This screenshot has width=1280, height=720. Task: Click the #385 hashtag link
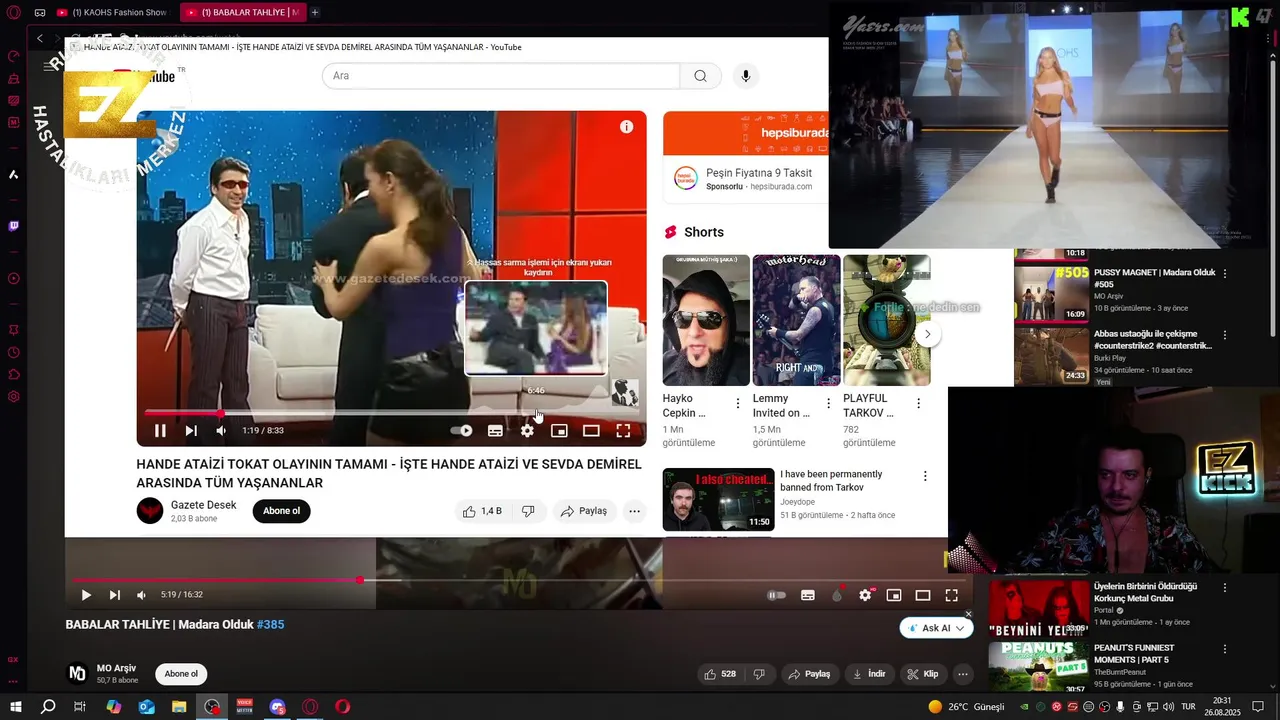click(x=271, y=625)
